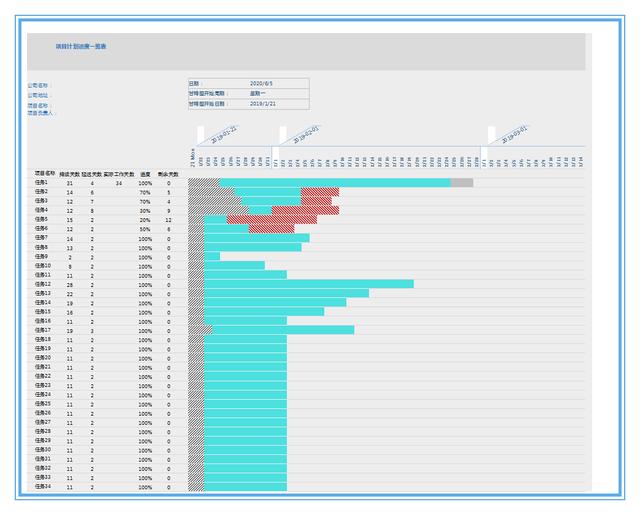This screenshot has height=515, width=640.
Task: Click the cyan progress bar of 任务1
Action: coord(335,183)
